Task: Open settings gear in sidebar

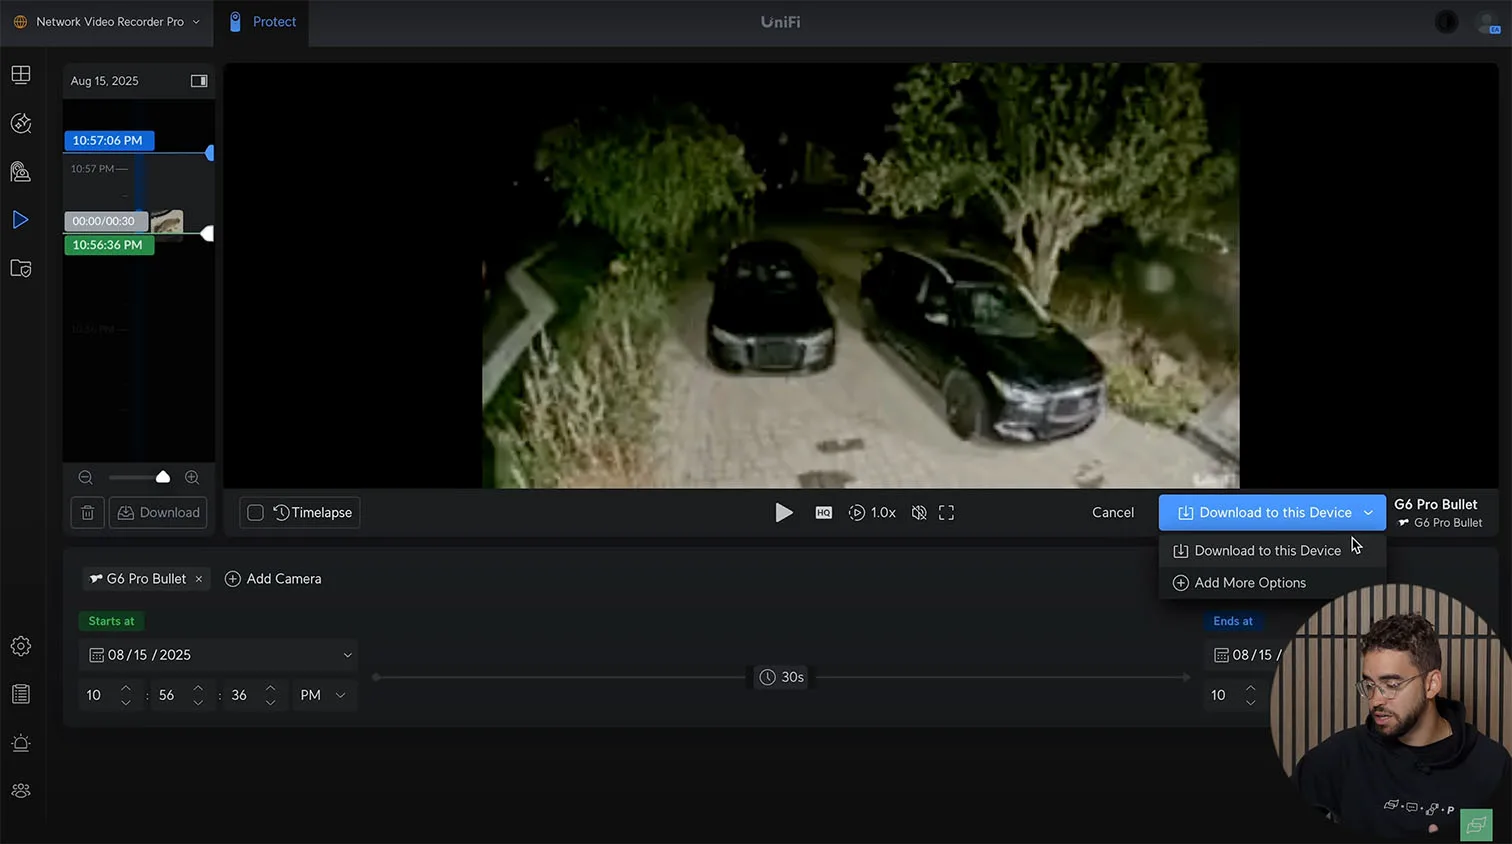Action: click(x=21, y=646)
